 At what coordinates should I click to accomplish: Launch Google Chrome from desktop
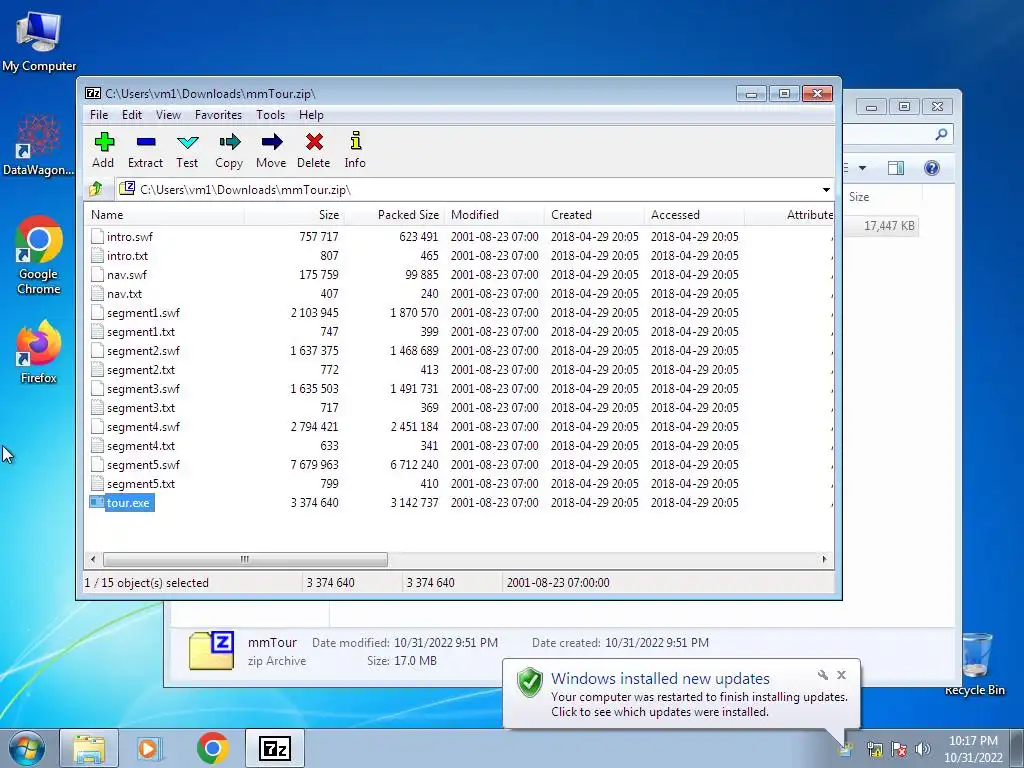point(39,255)
